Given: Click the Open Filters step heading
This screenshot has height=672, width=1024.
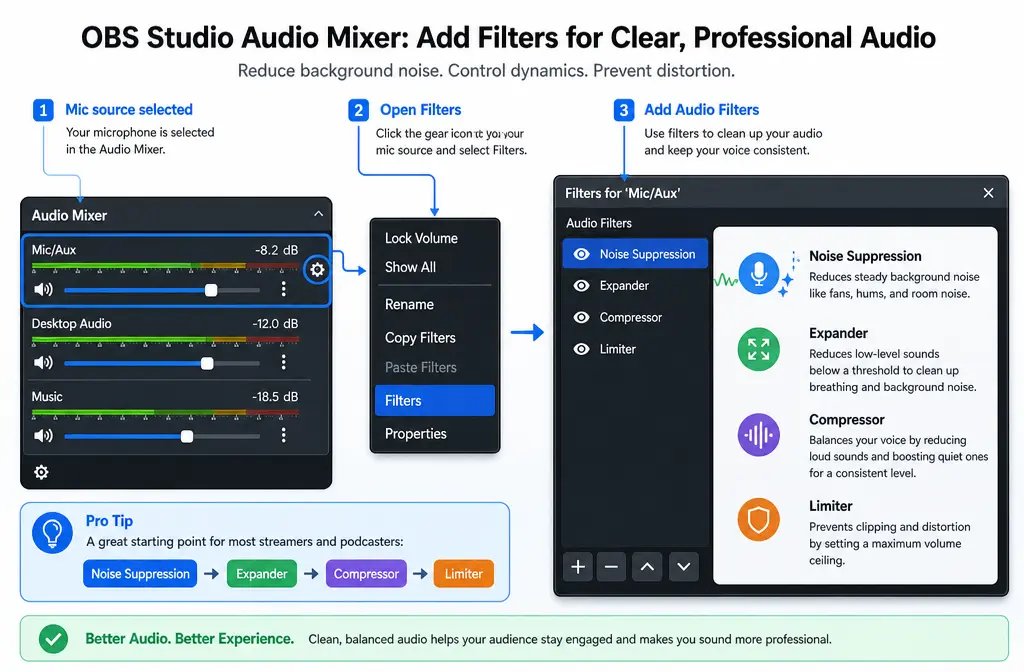Looking at the screenshot, I should (421, 110).
